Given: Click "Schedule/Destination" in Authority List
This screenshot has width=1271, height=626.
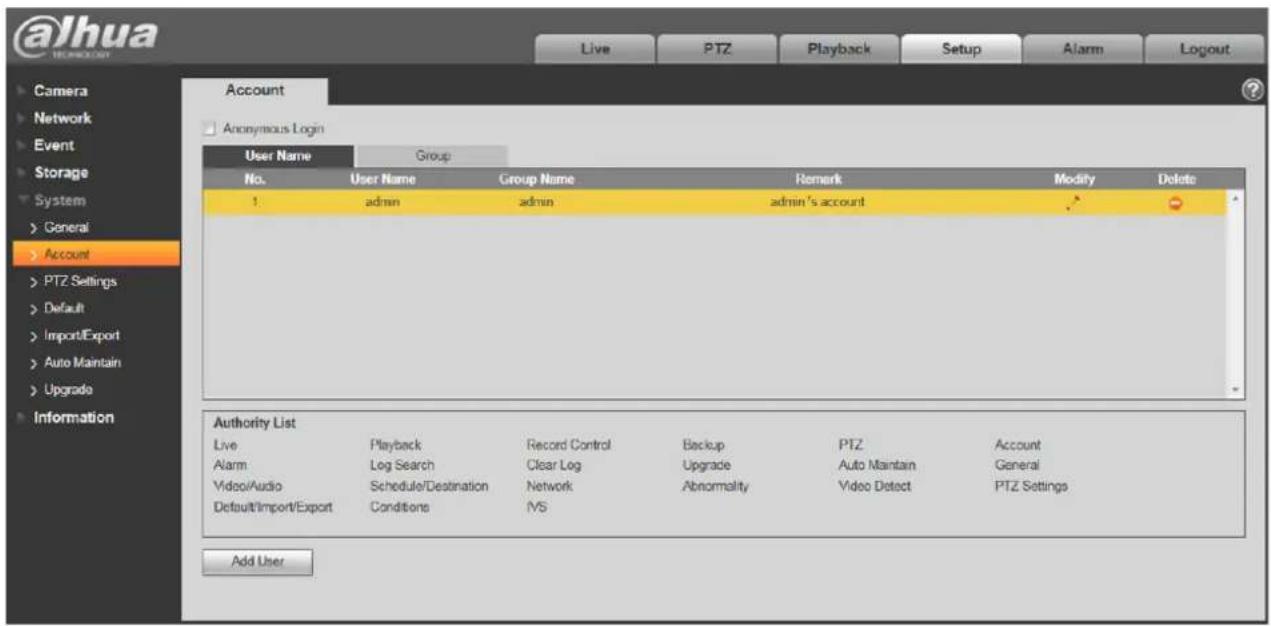Looking at the screenshot, I should [x=429, y=486].
